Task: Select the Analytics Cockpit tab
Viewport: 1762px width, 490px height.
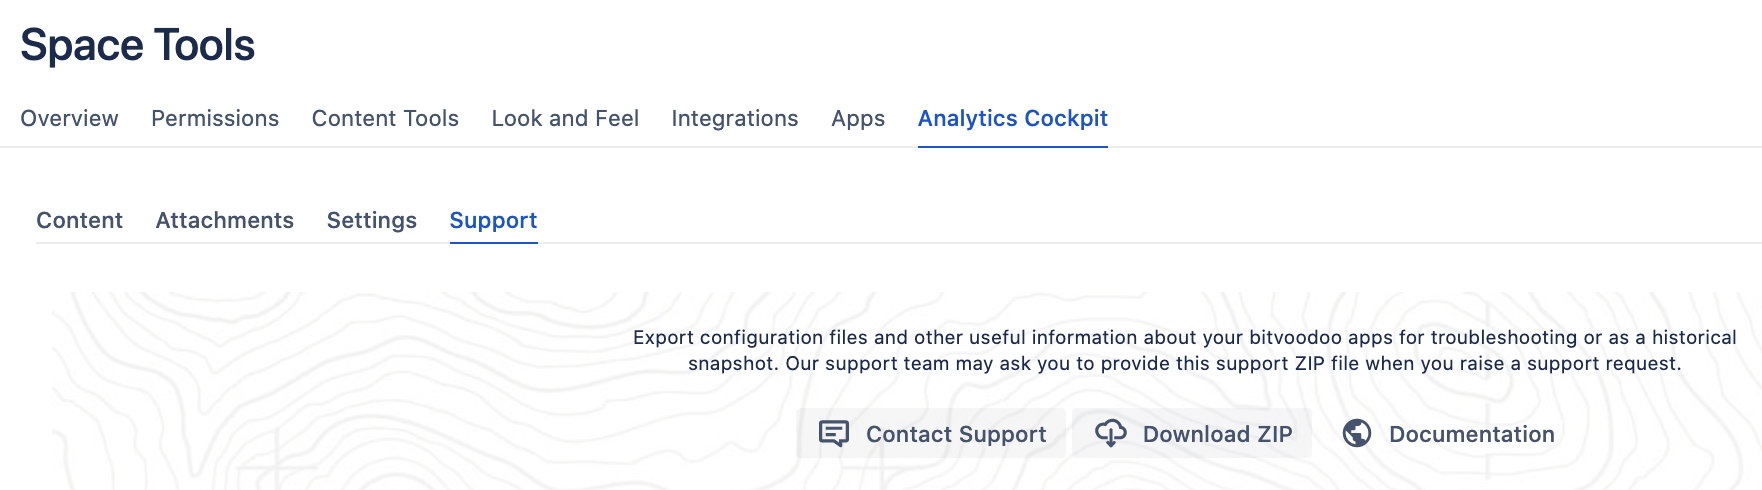Action: (1012, 118)
